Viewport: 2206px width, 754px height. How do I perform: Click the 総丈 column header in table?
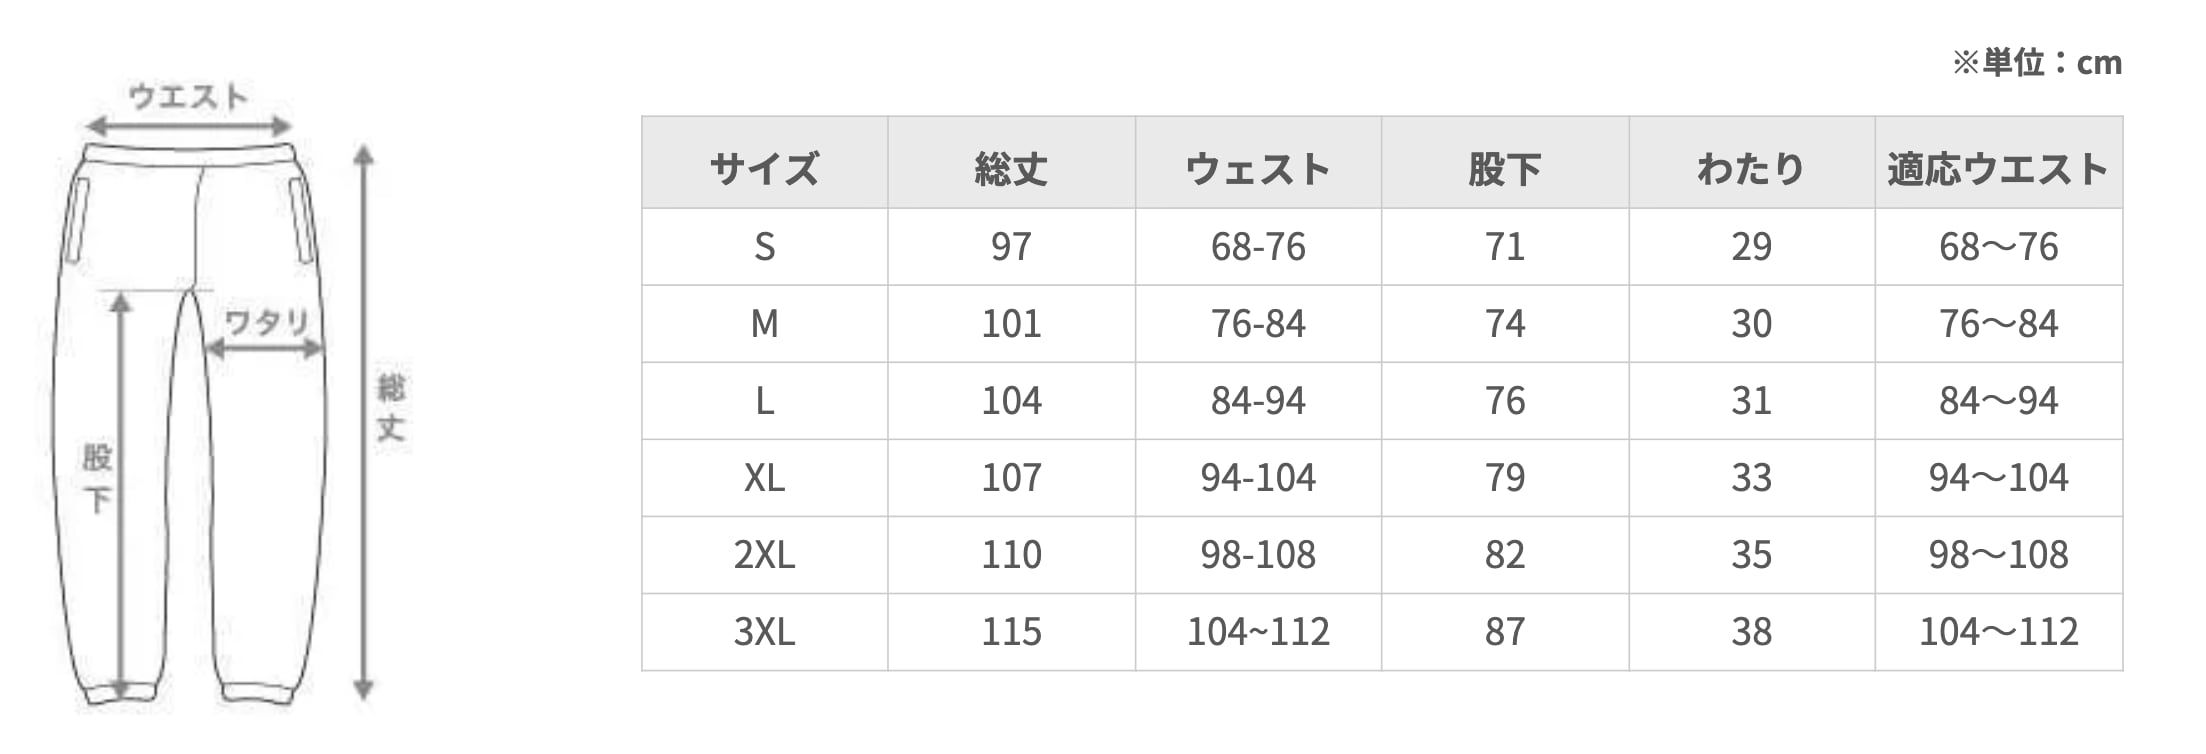click(x=1011, y=168)
